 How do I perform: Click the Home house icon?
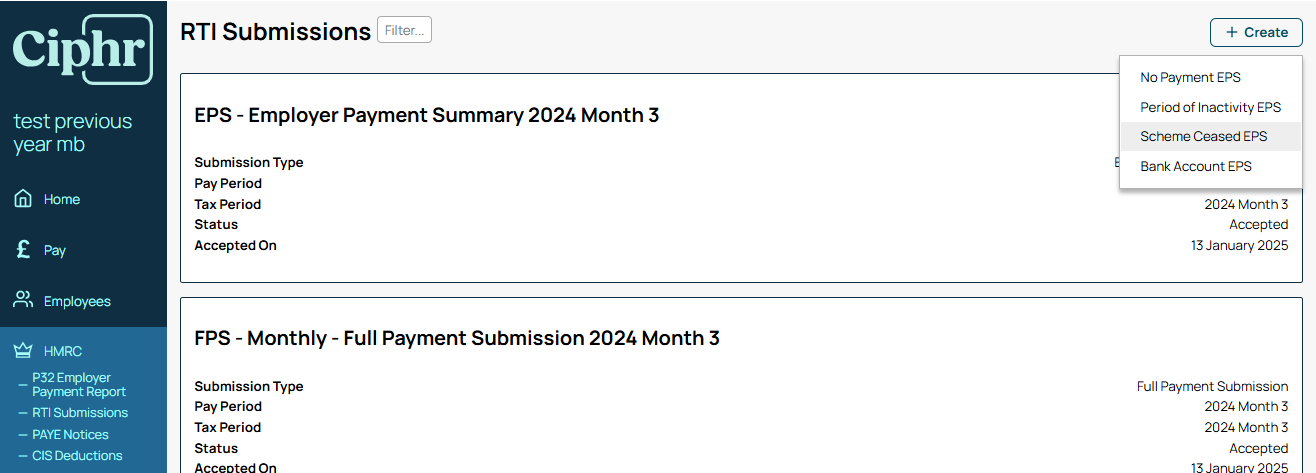(23, 199)
